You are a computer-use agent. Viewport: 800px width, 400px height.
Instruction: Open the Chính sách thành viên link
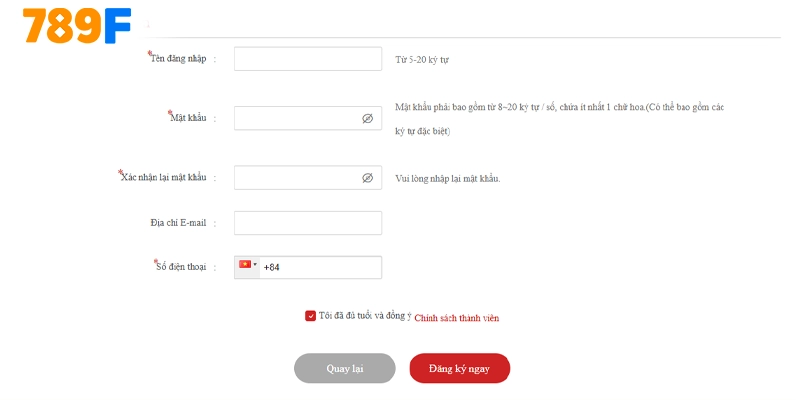(x=456, y=318)
